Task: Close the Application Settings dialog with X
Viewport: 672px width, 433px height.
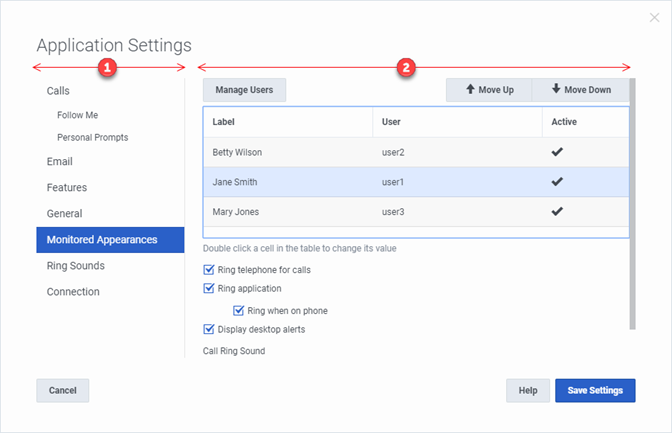Action: (654, 18)
